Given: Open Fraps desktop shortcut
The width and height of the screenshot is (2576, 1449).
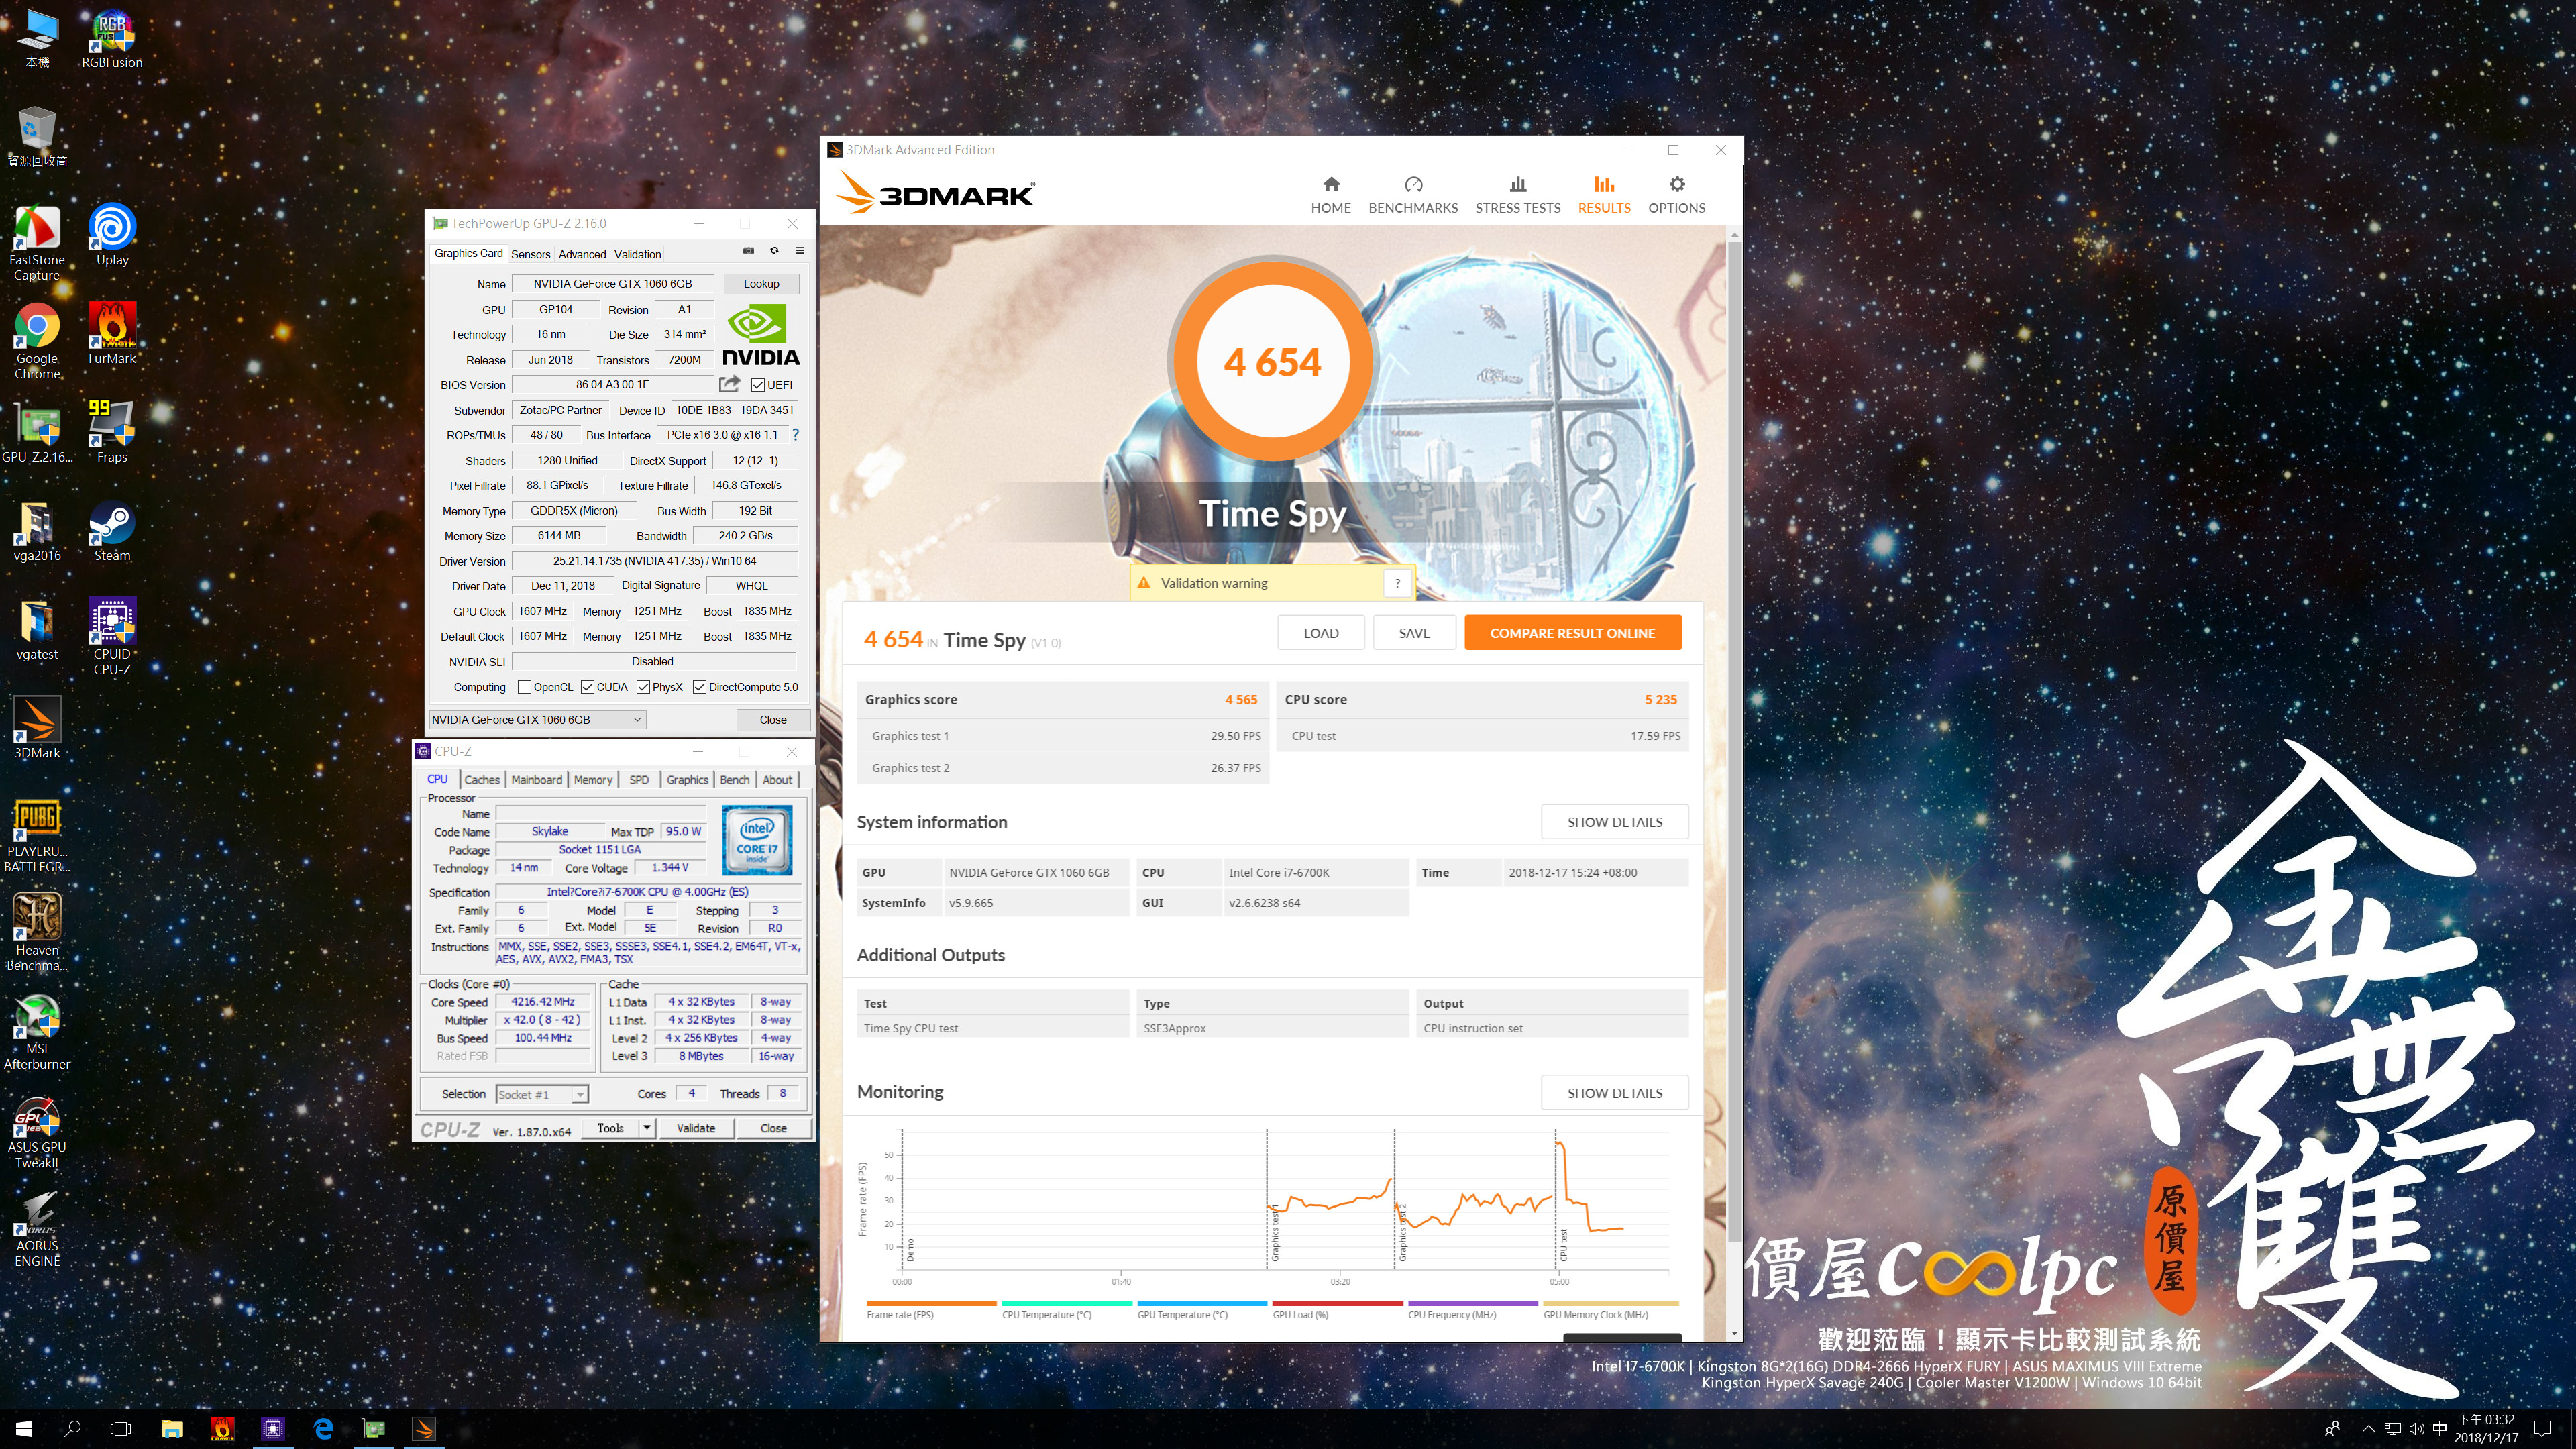Looking at the screenshot, I should 112,432.
